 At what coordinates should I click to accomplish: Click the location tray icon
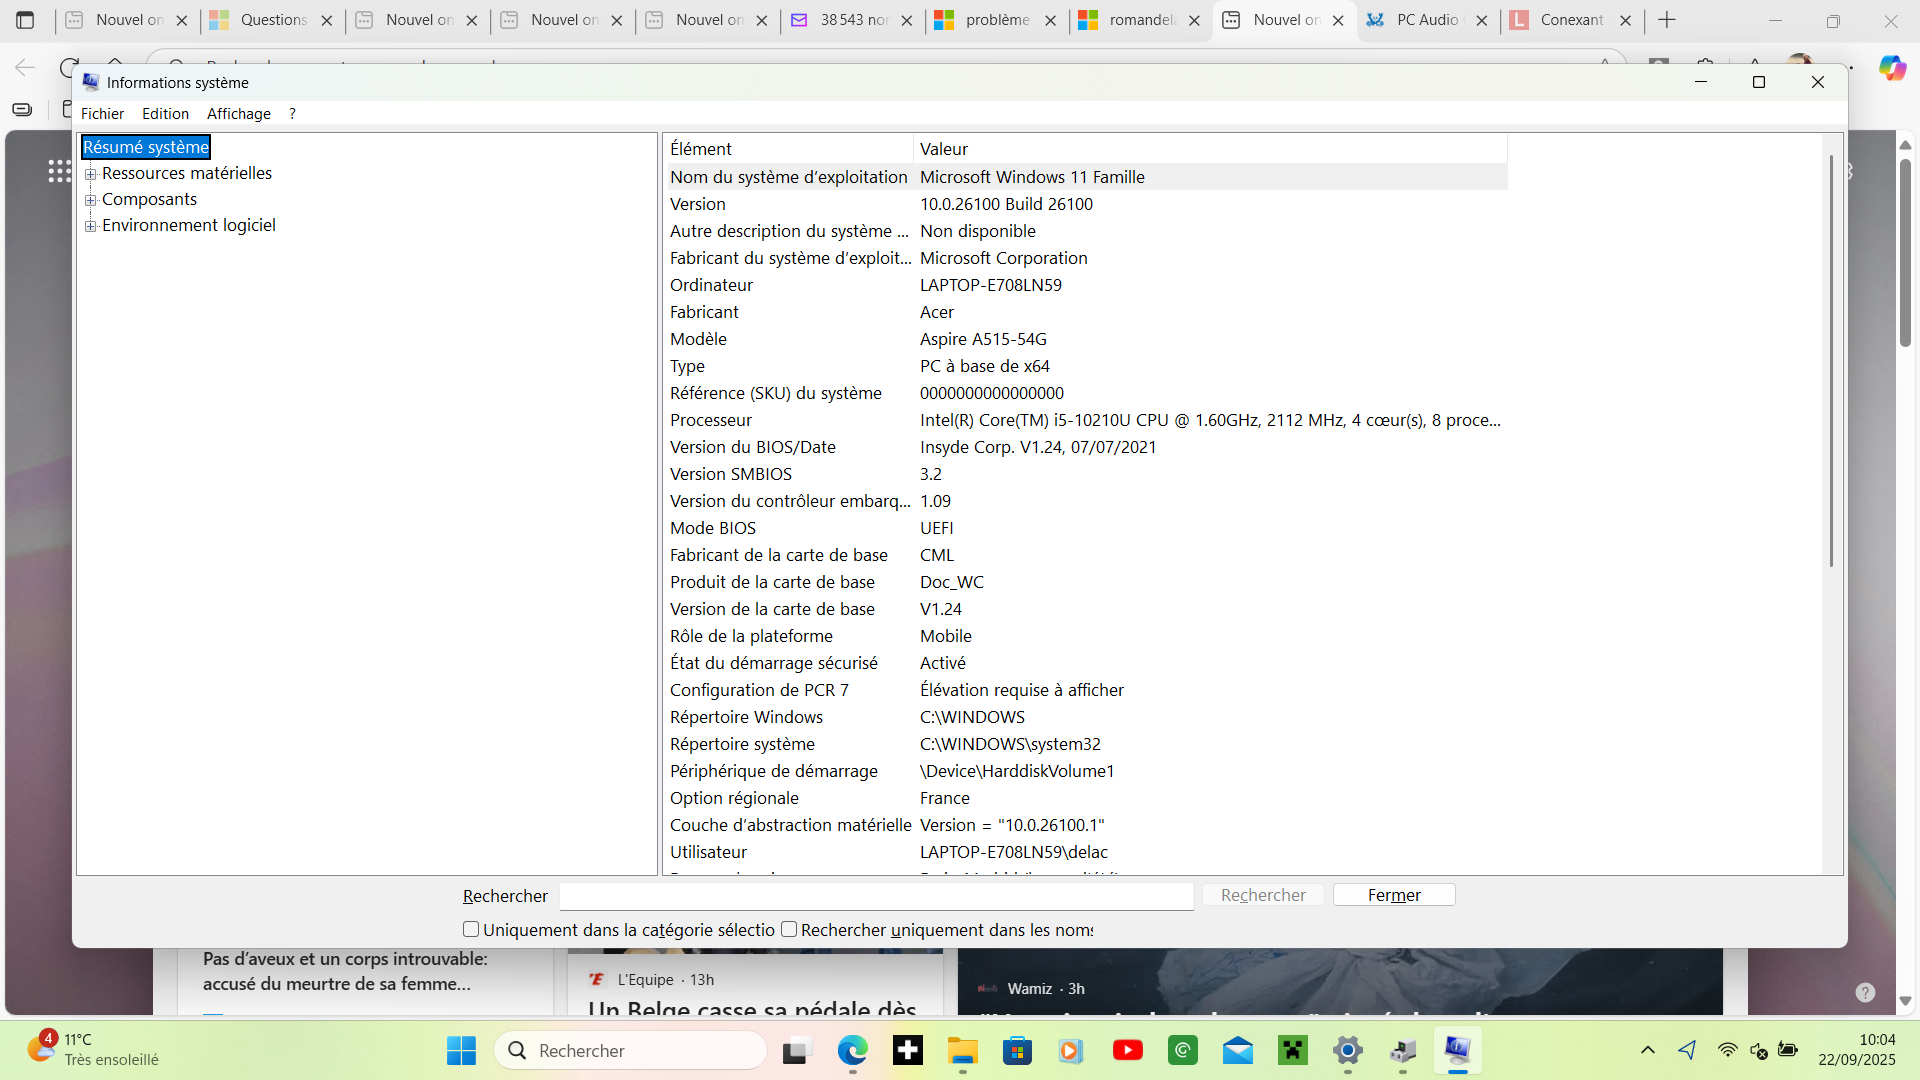1688,1050
